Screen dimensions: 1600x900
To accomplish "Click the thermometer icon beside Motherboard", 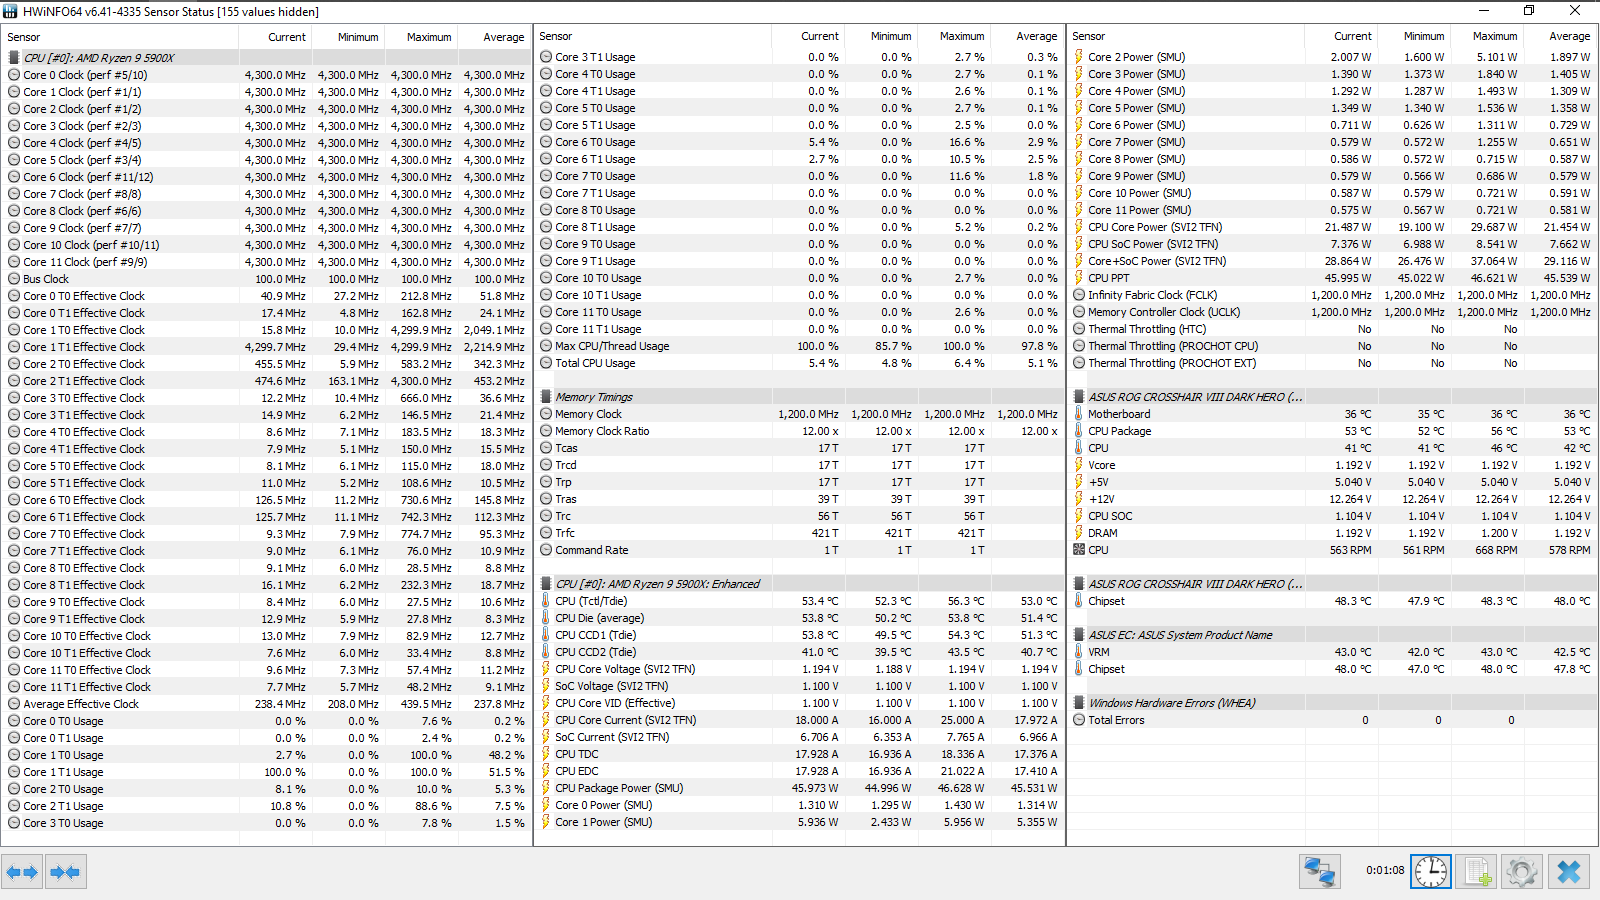I will point(1079,414).
